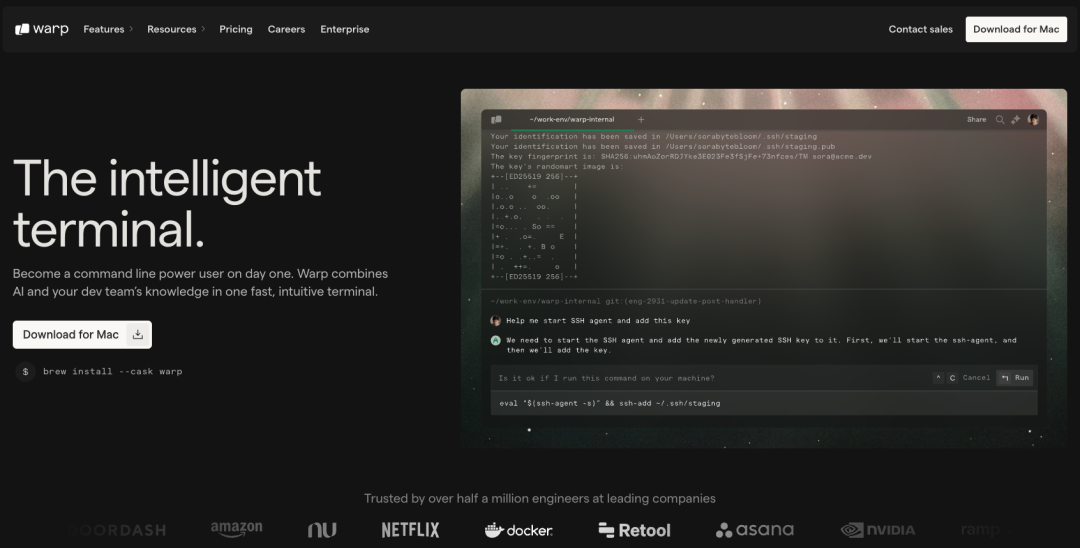Select the ~/work-env/warp-internal terminal tab
This screenshot has height=548, width=1080.
[x=572, y=120]
